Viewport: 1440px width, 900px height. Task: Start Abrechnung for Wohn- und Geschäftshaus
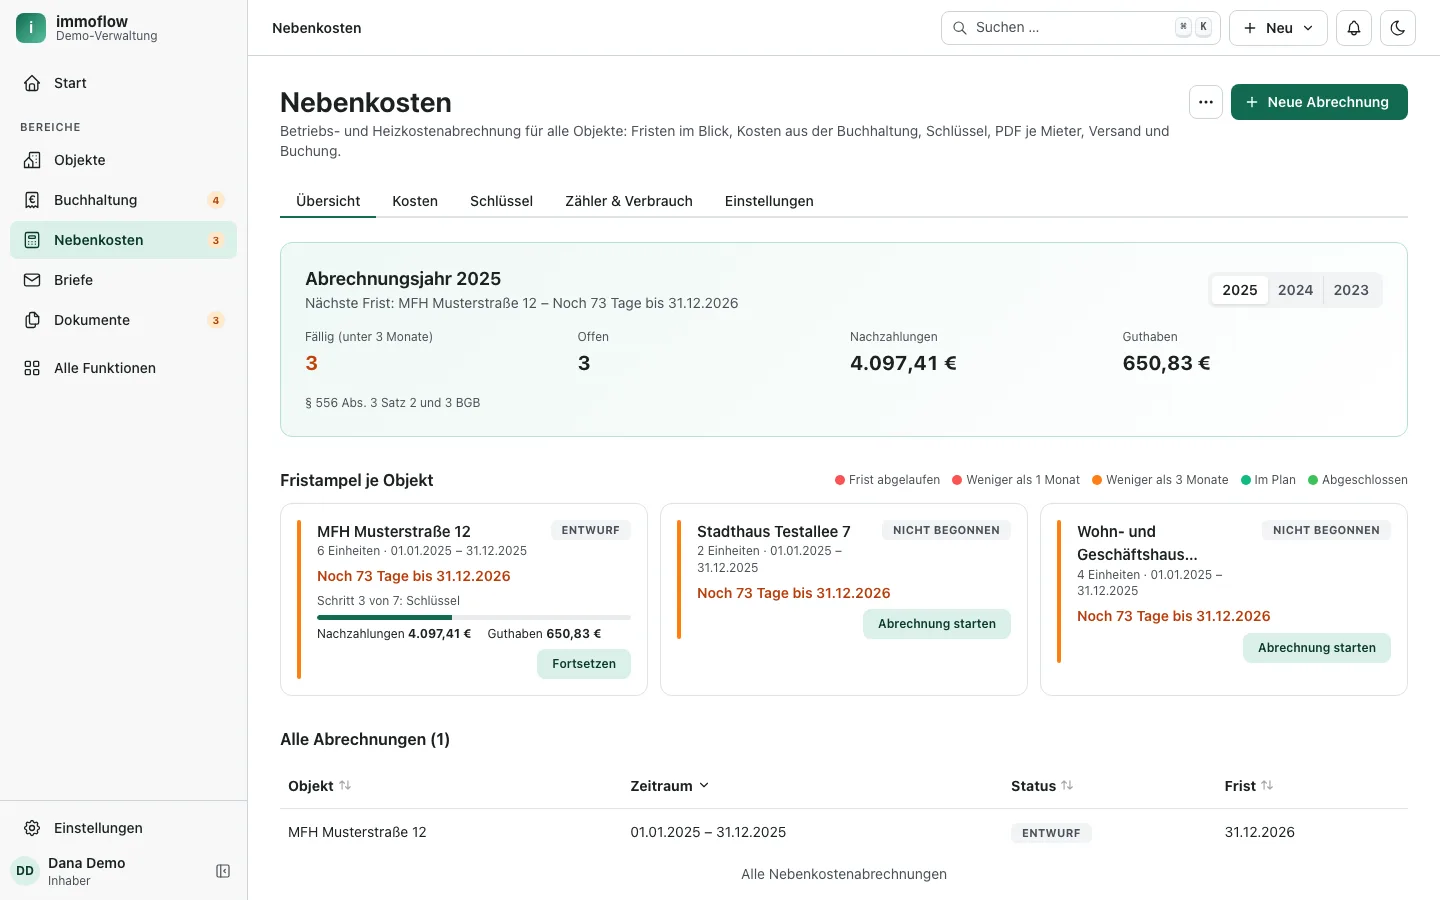click(1317, 648)
